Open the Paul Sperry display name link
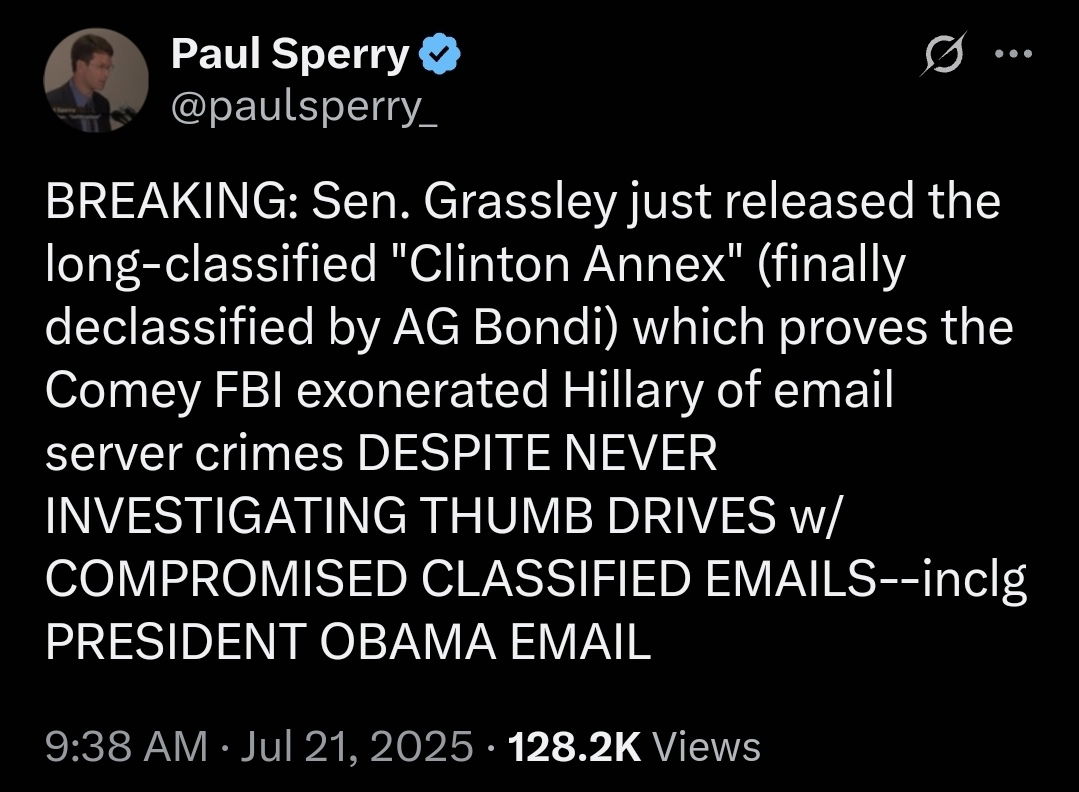The height and width of the screenshot is (792, 1079). [x=291, y=56]
